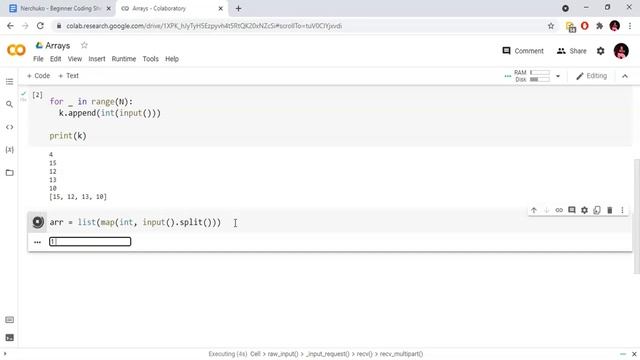Open the Edit menu
Screen dimensions: 640x360
(x=56, y=59)
